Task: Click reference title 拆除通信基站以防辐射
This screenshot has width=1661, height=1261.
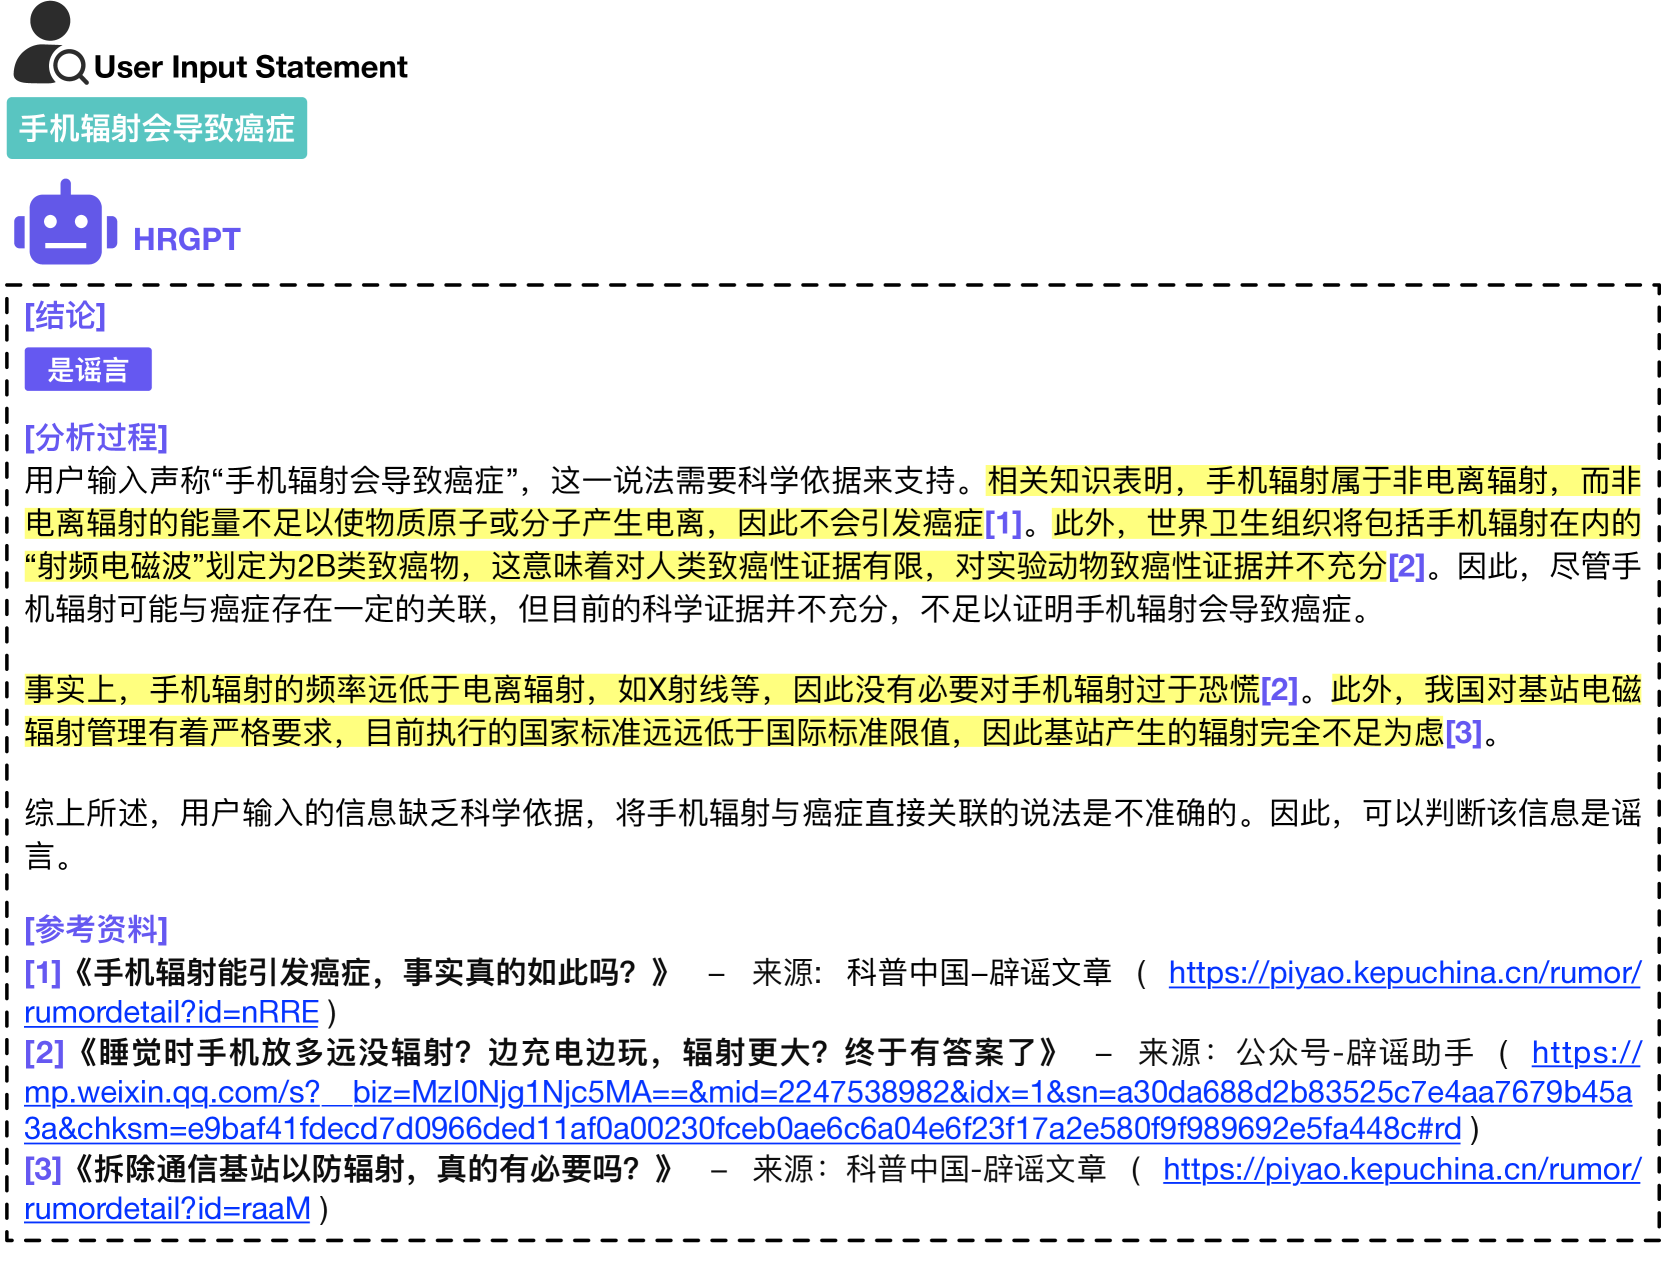Action: (373, 1169)
